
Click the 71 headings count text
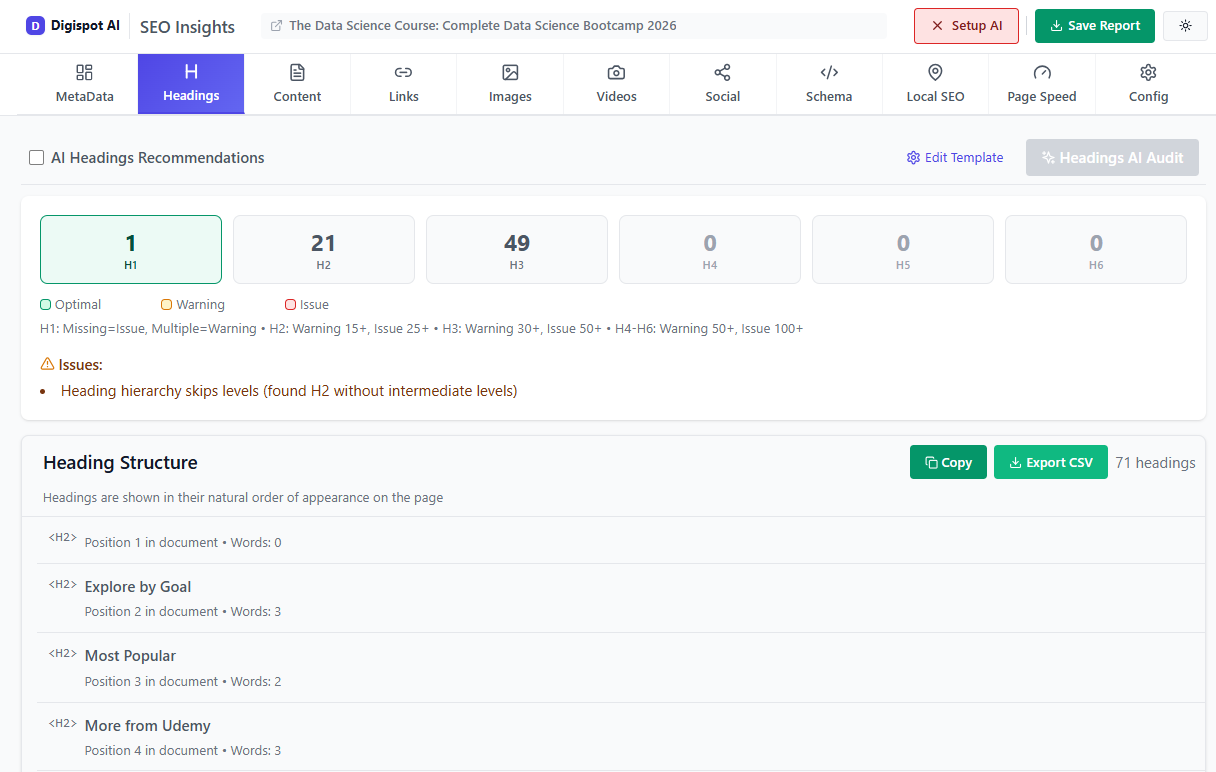click(1155, 462)
